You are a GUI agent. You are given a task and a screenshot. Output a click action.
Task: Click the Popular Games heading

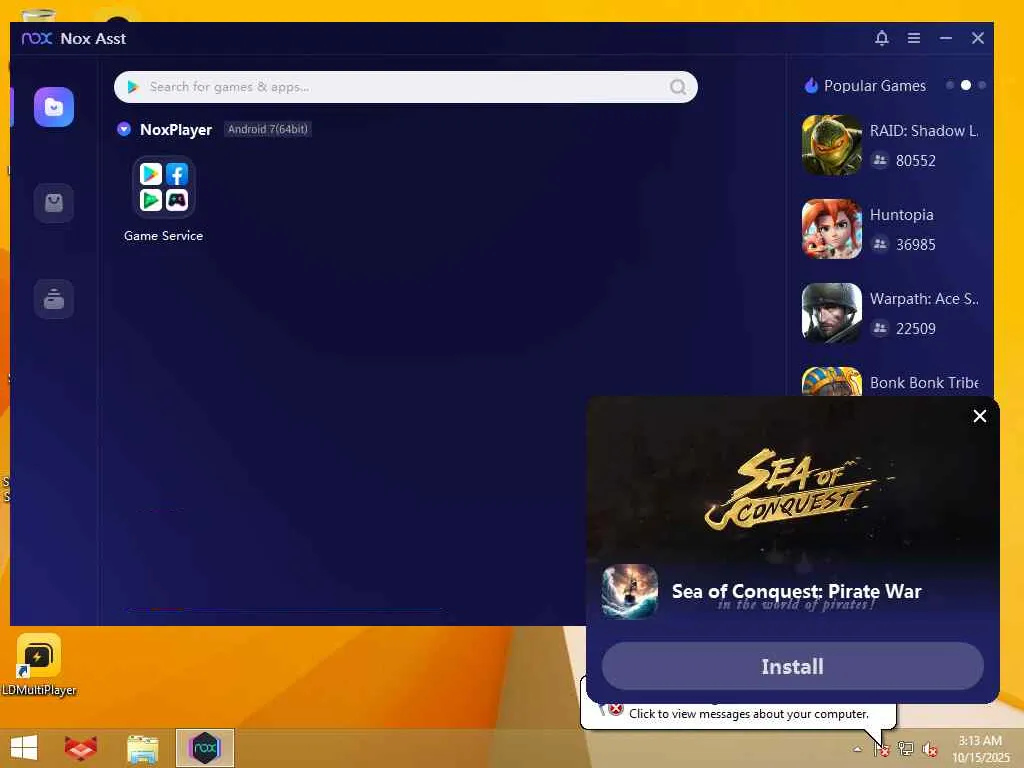pyautogui.click(x=874, y=86)
